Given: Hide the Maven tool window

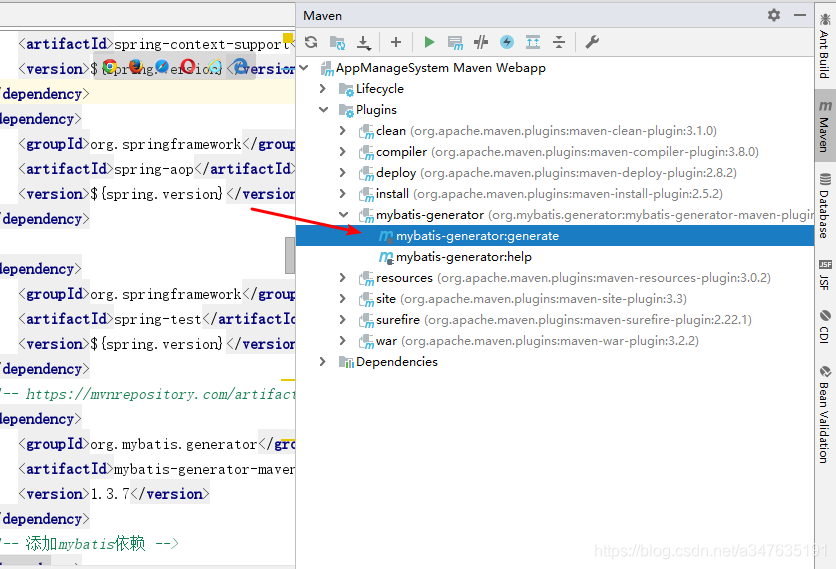Looking at the screenshot, I should coord(800,15).
